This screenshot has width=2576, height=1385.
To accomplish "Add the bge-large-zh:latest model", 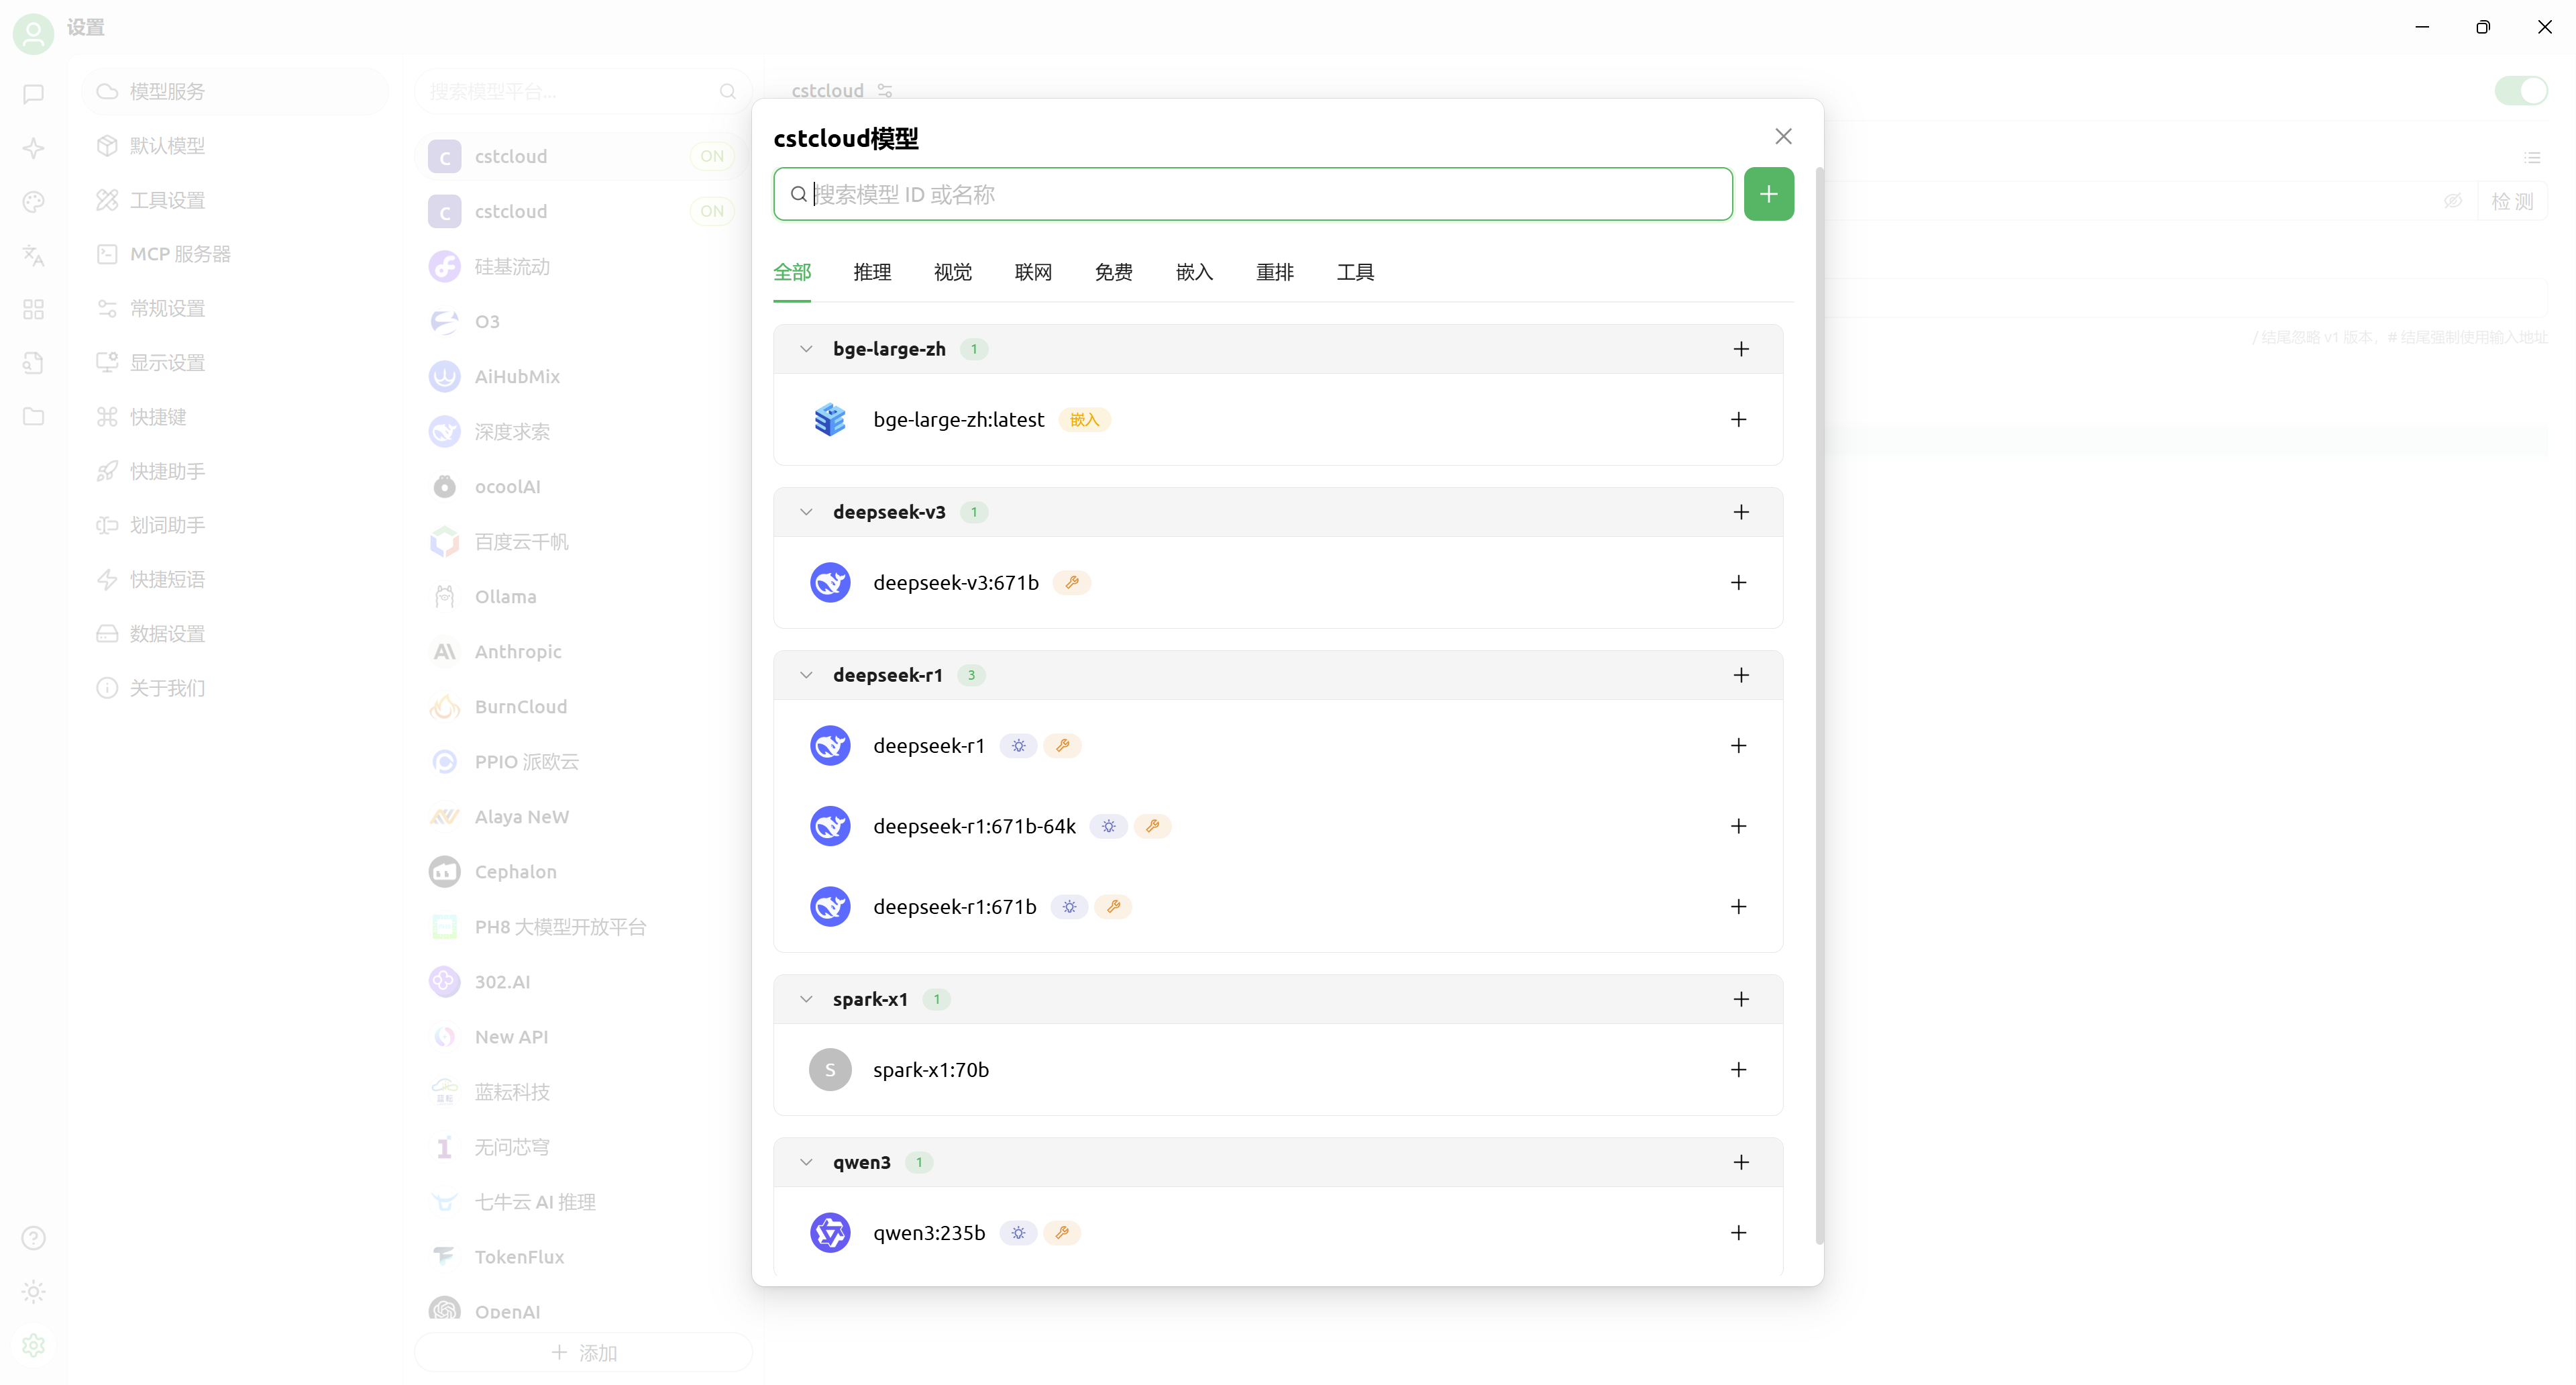I will click(x=1738, y=420).
